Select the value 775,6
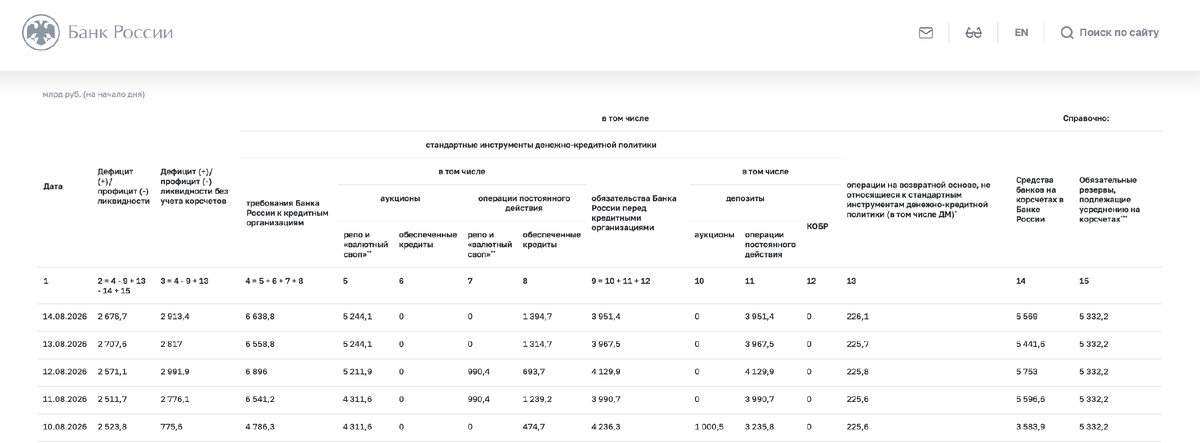 click(171, 426)
